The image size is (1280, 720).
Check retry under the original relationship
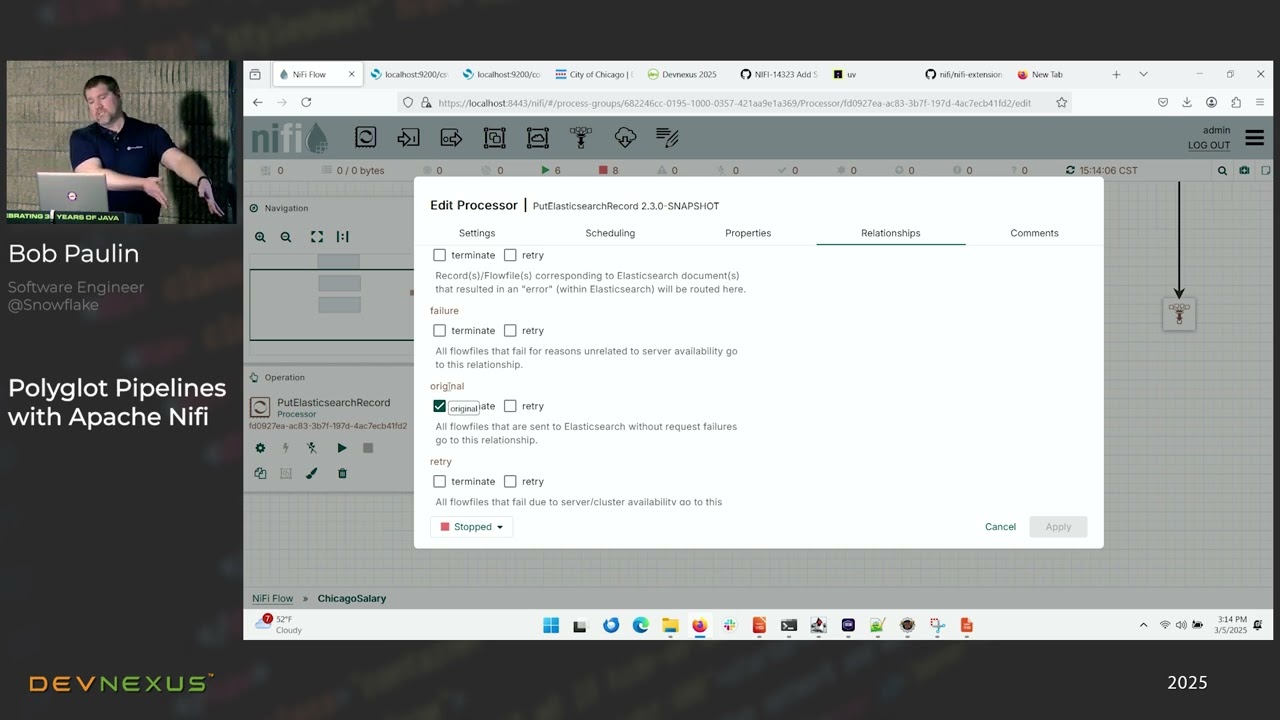[510, 406]
